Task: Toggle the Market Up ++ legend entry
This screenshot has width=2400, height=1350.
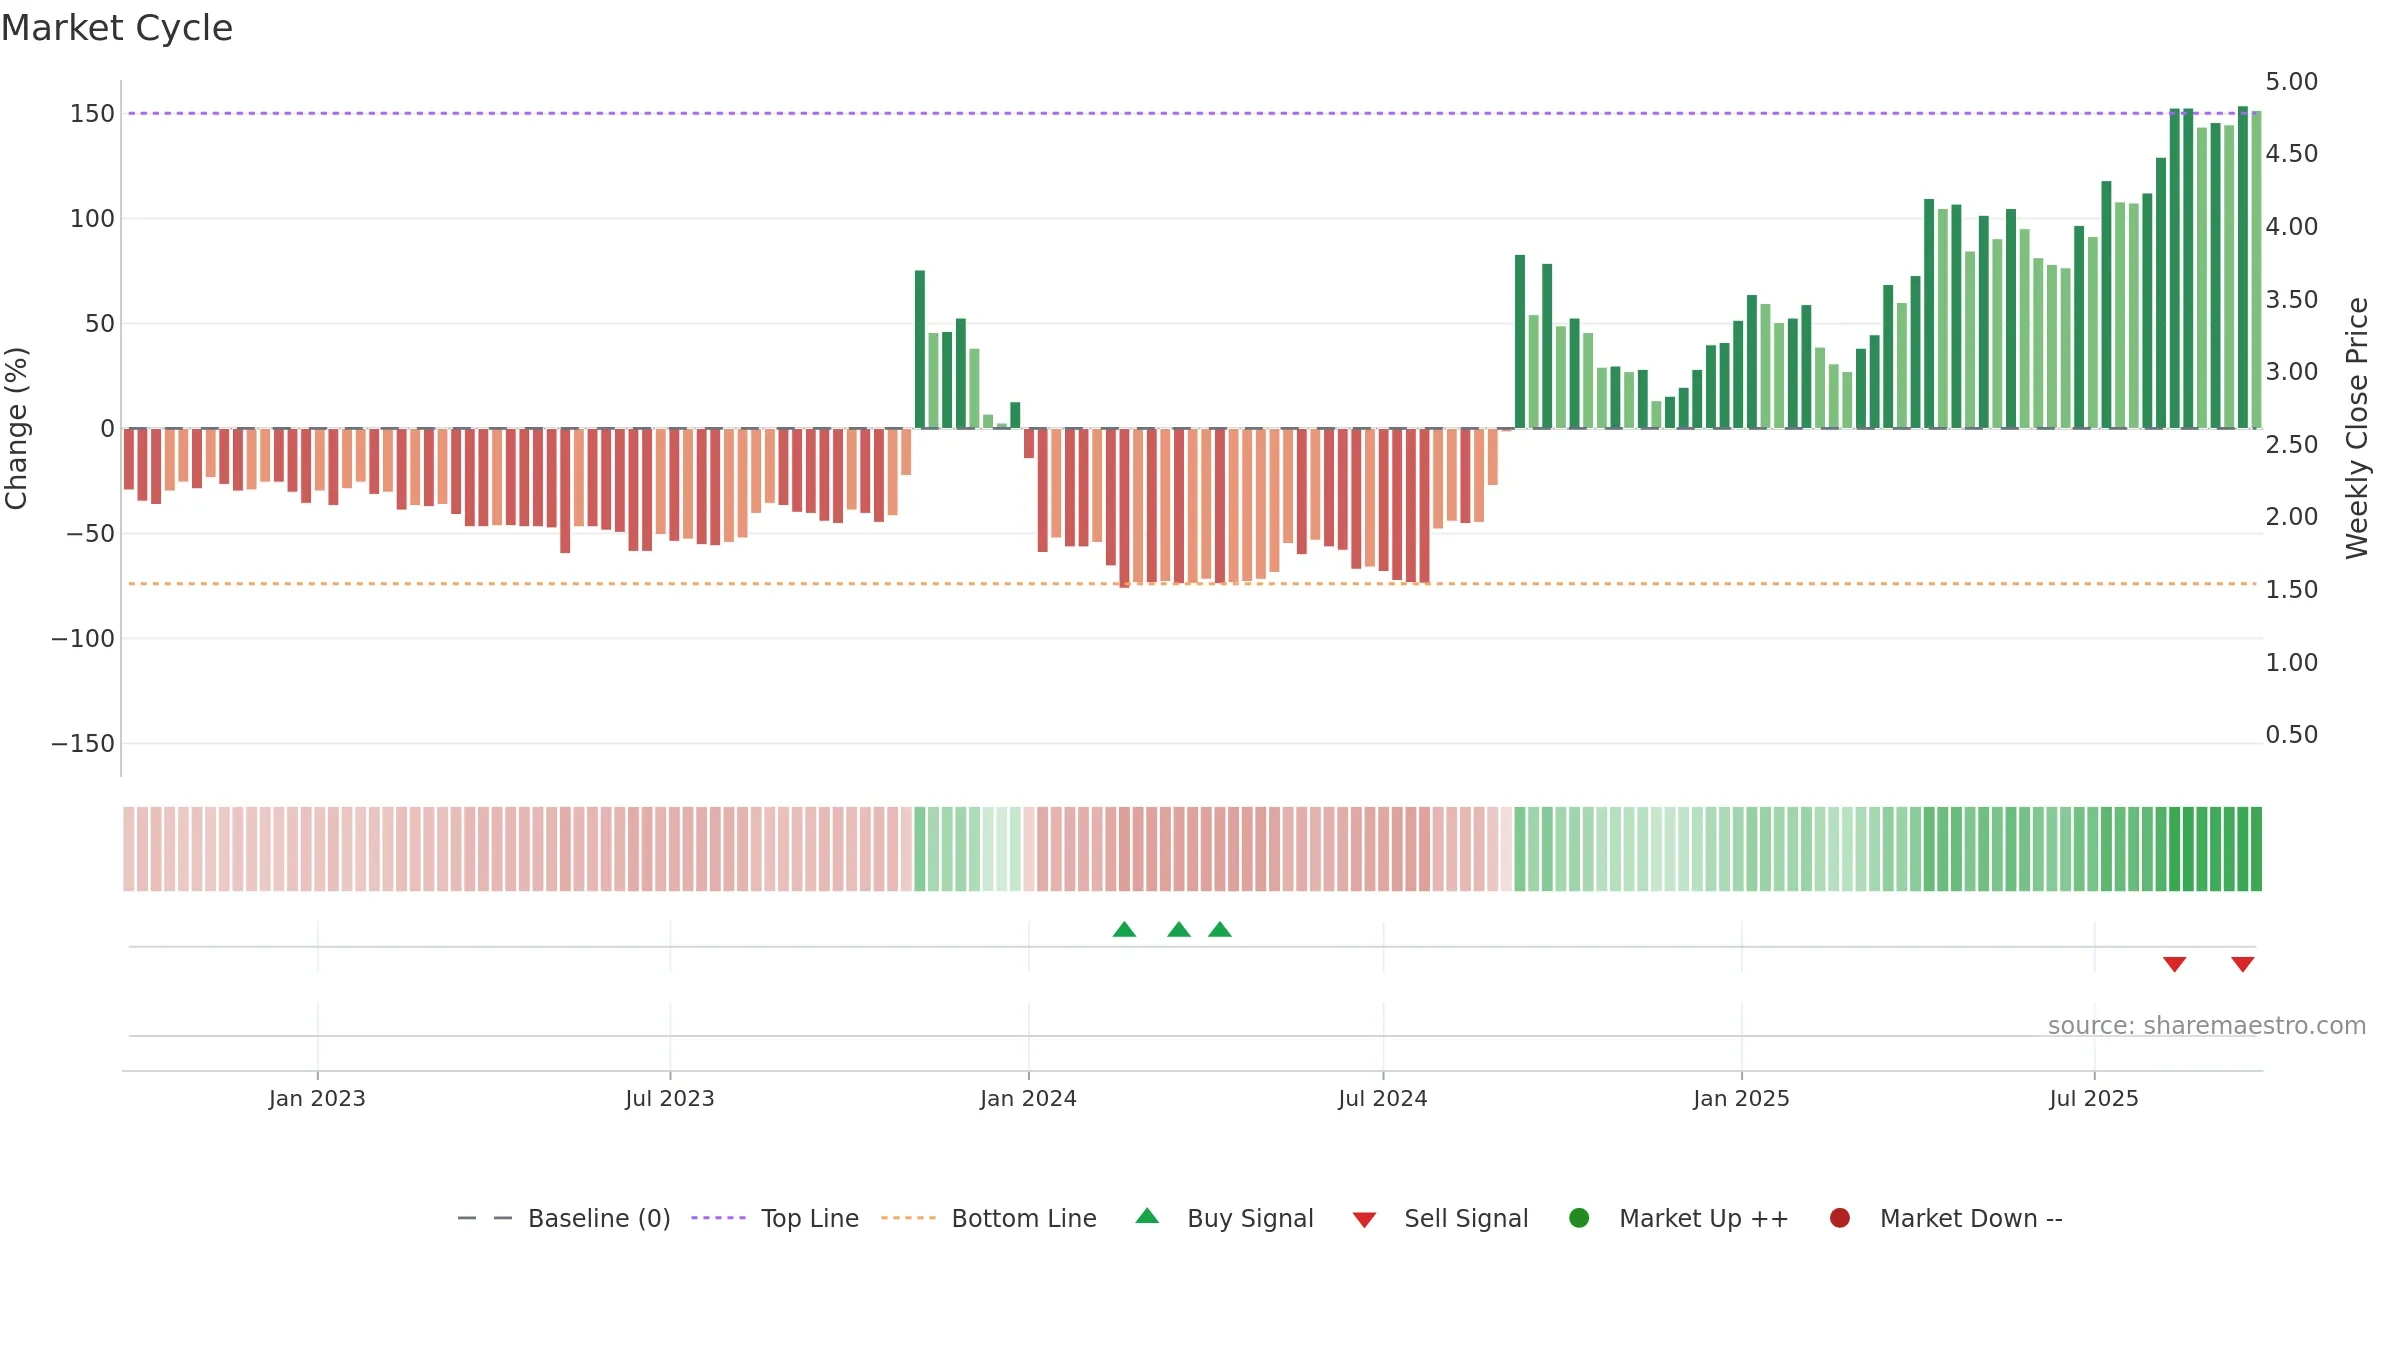Action: point(1679,1218)
